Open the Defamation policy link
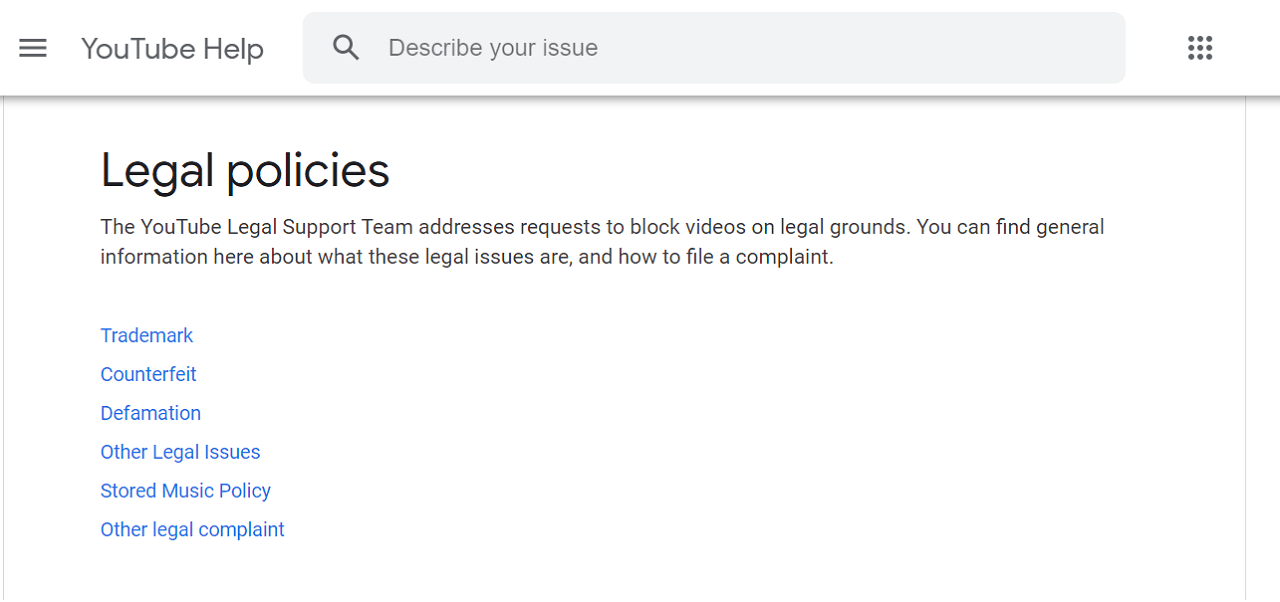1280x602 pixels. [150, 414]
